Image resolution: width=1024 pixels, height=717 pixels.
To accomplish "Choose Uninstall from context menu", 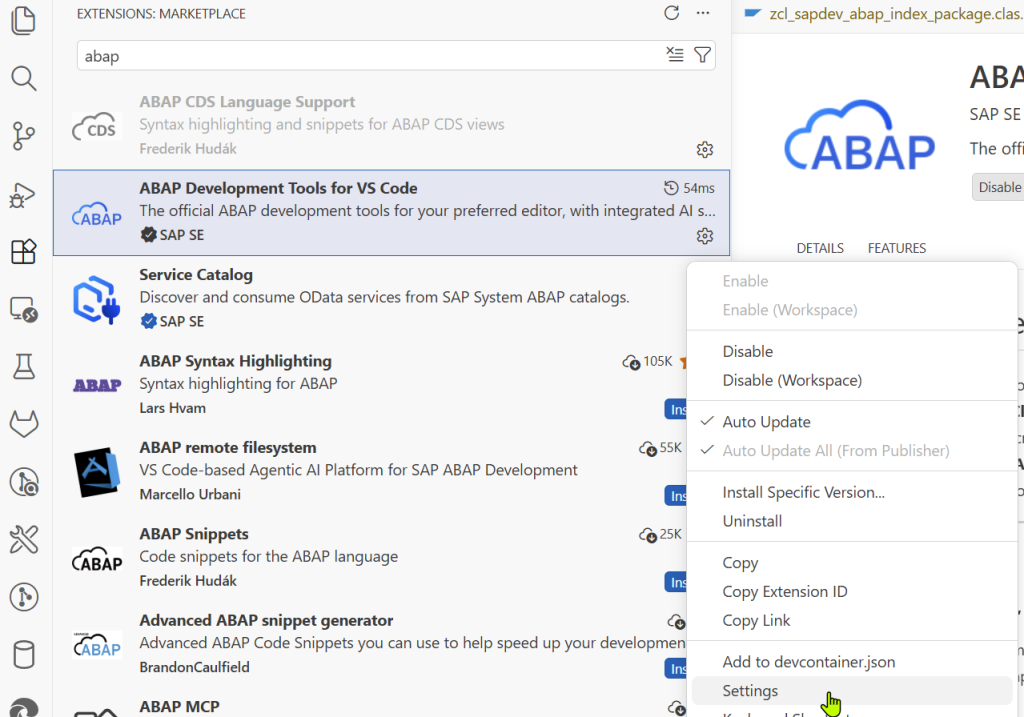I will (852, 521).
